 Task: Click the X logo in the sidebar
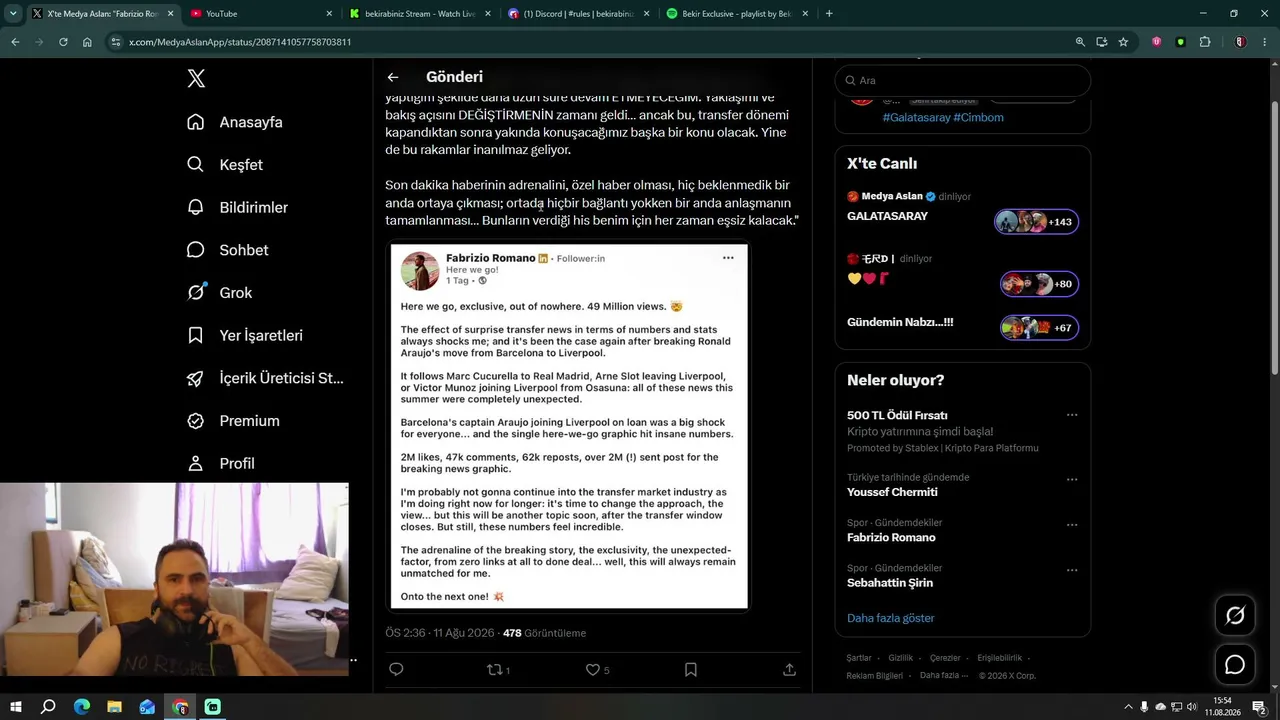point(196,79)
